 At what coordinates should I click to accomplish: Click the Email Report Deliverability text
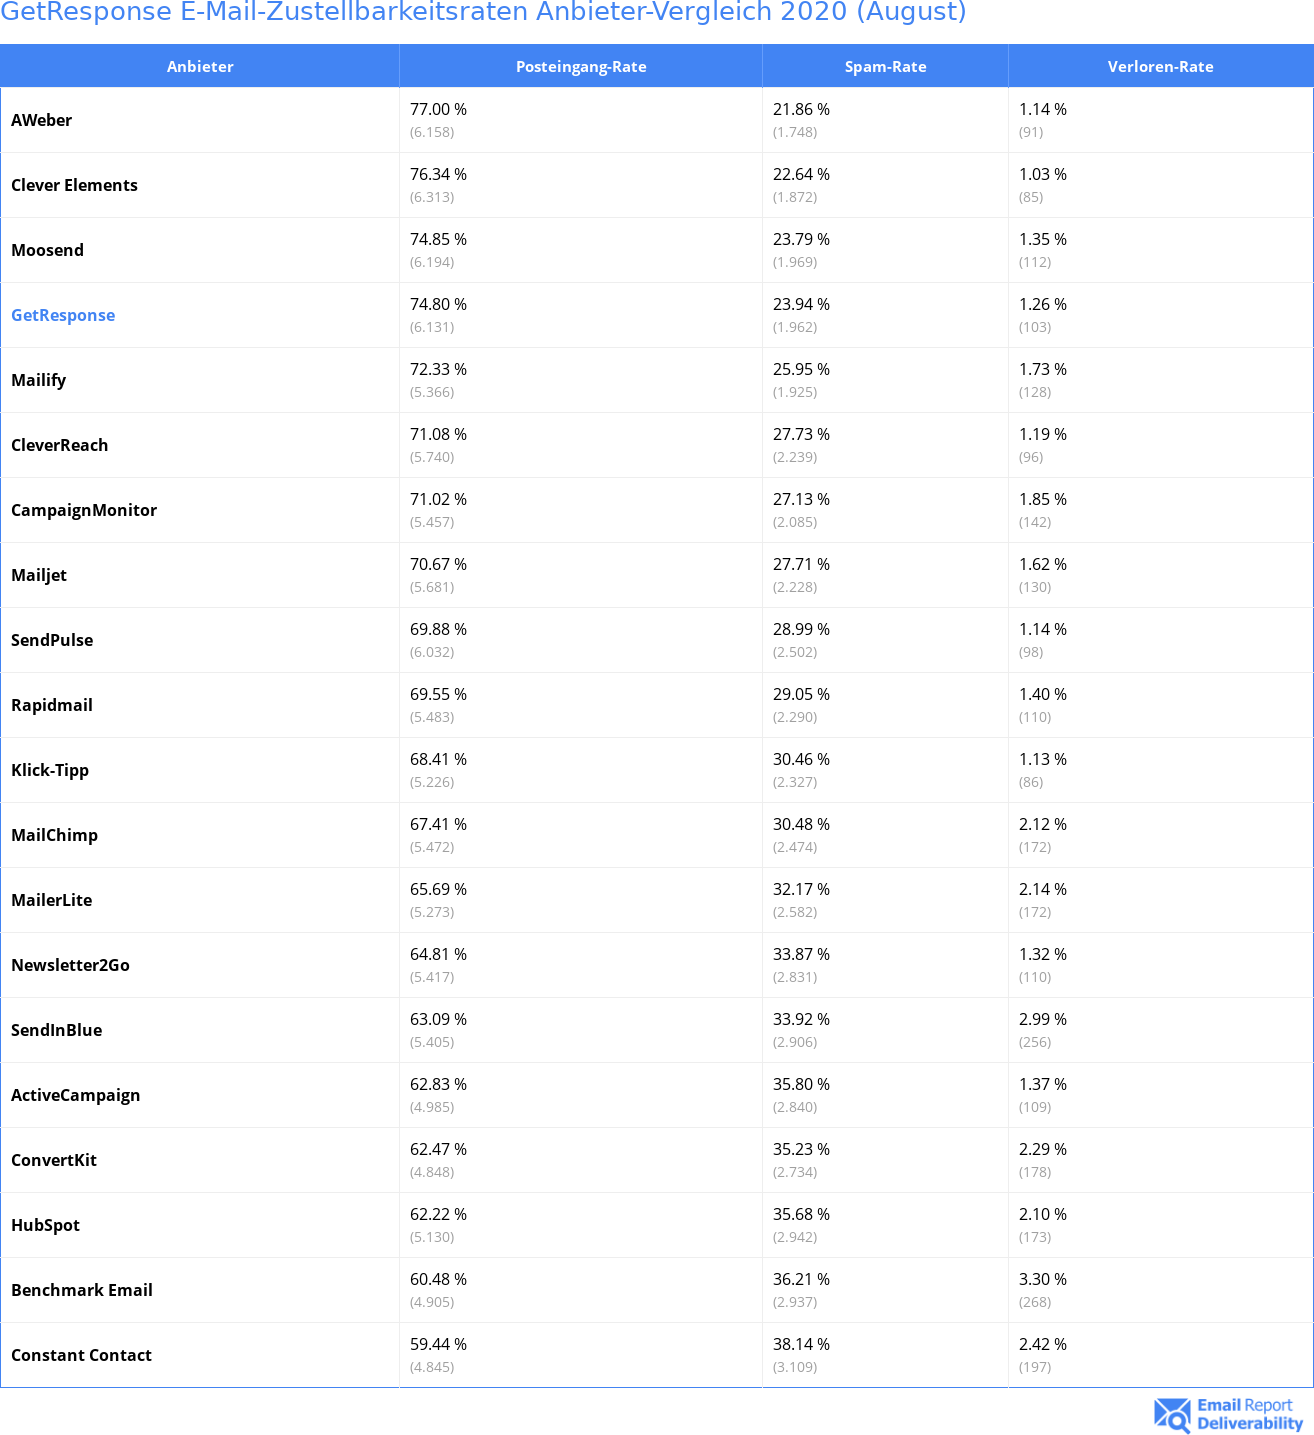(1250, 1414)
